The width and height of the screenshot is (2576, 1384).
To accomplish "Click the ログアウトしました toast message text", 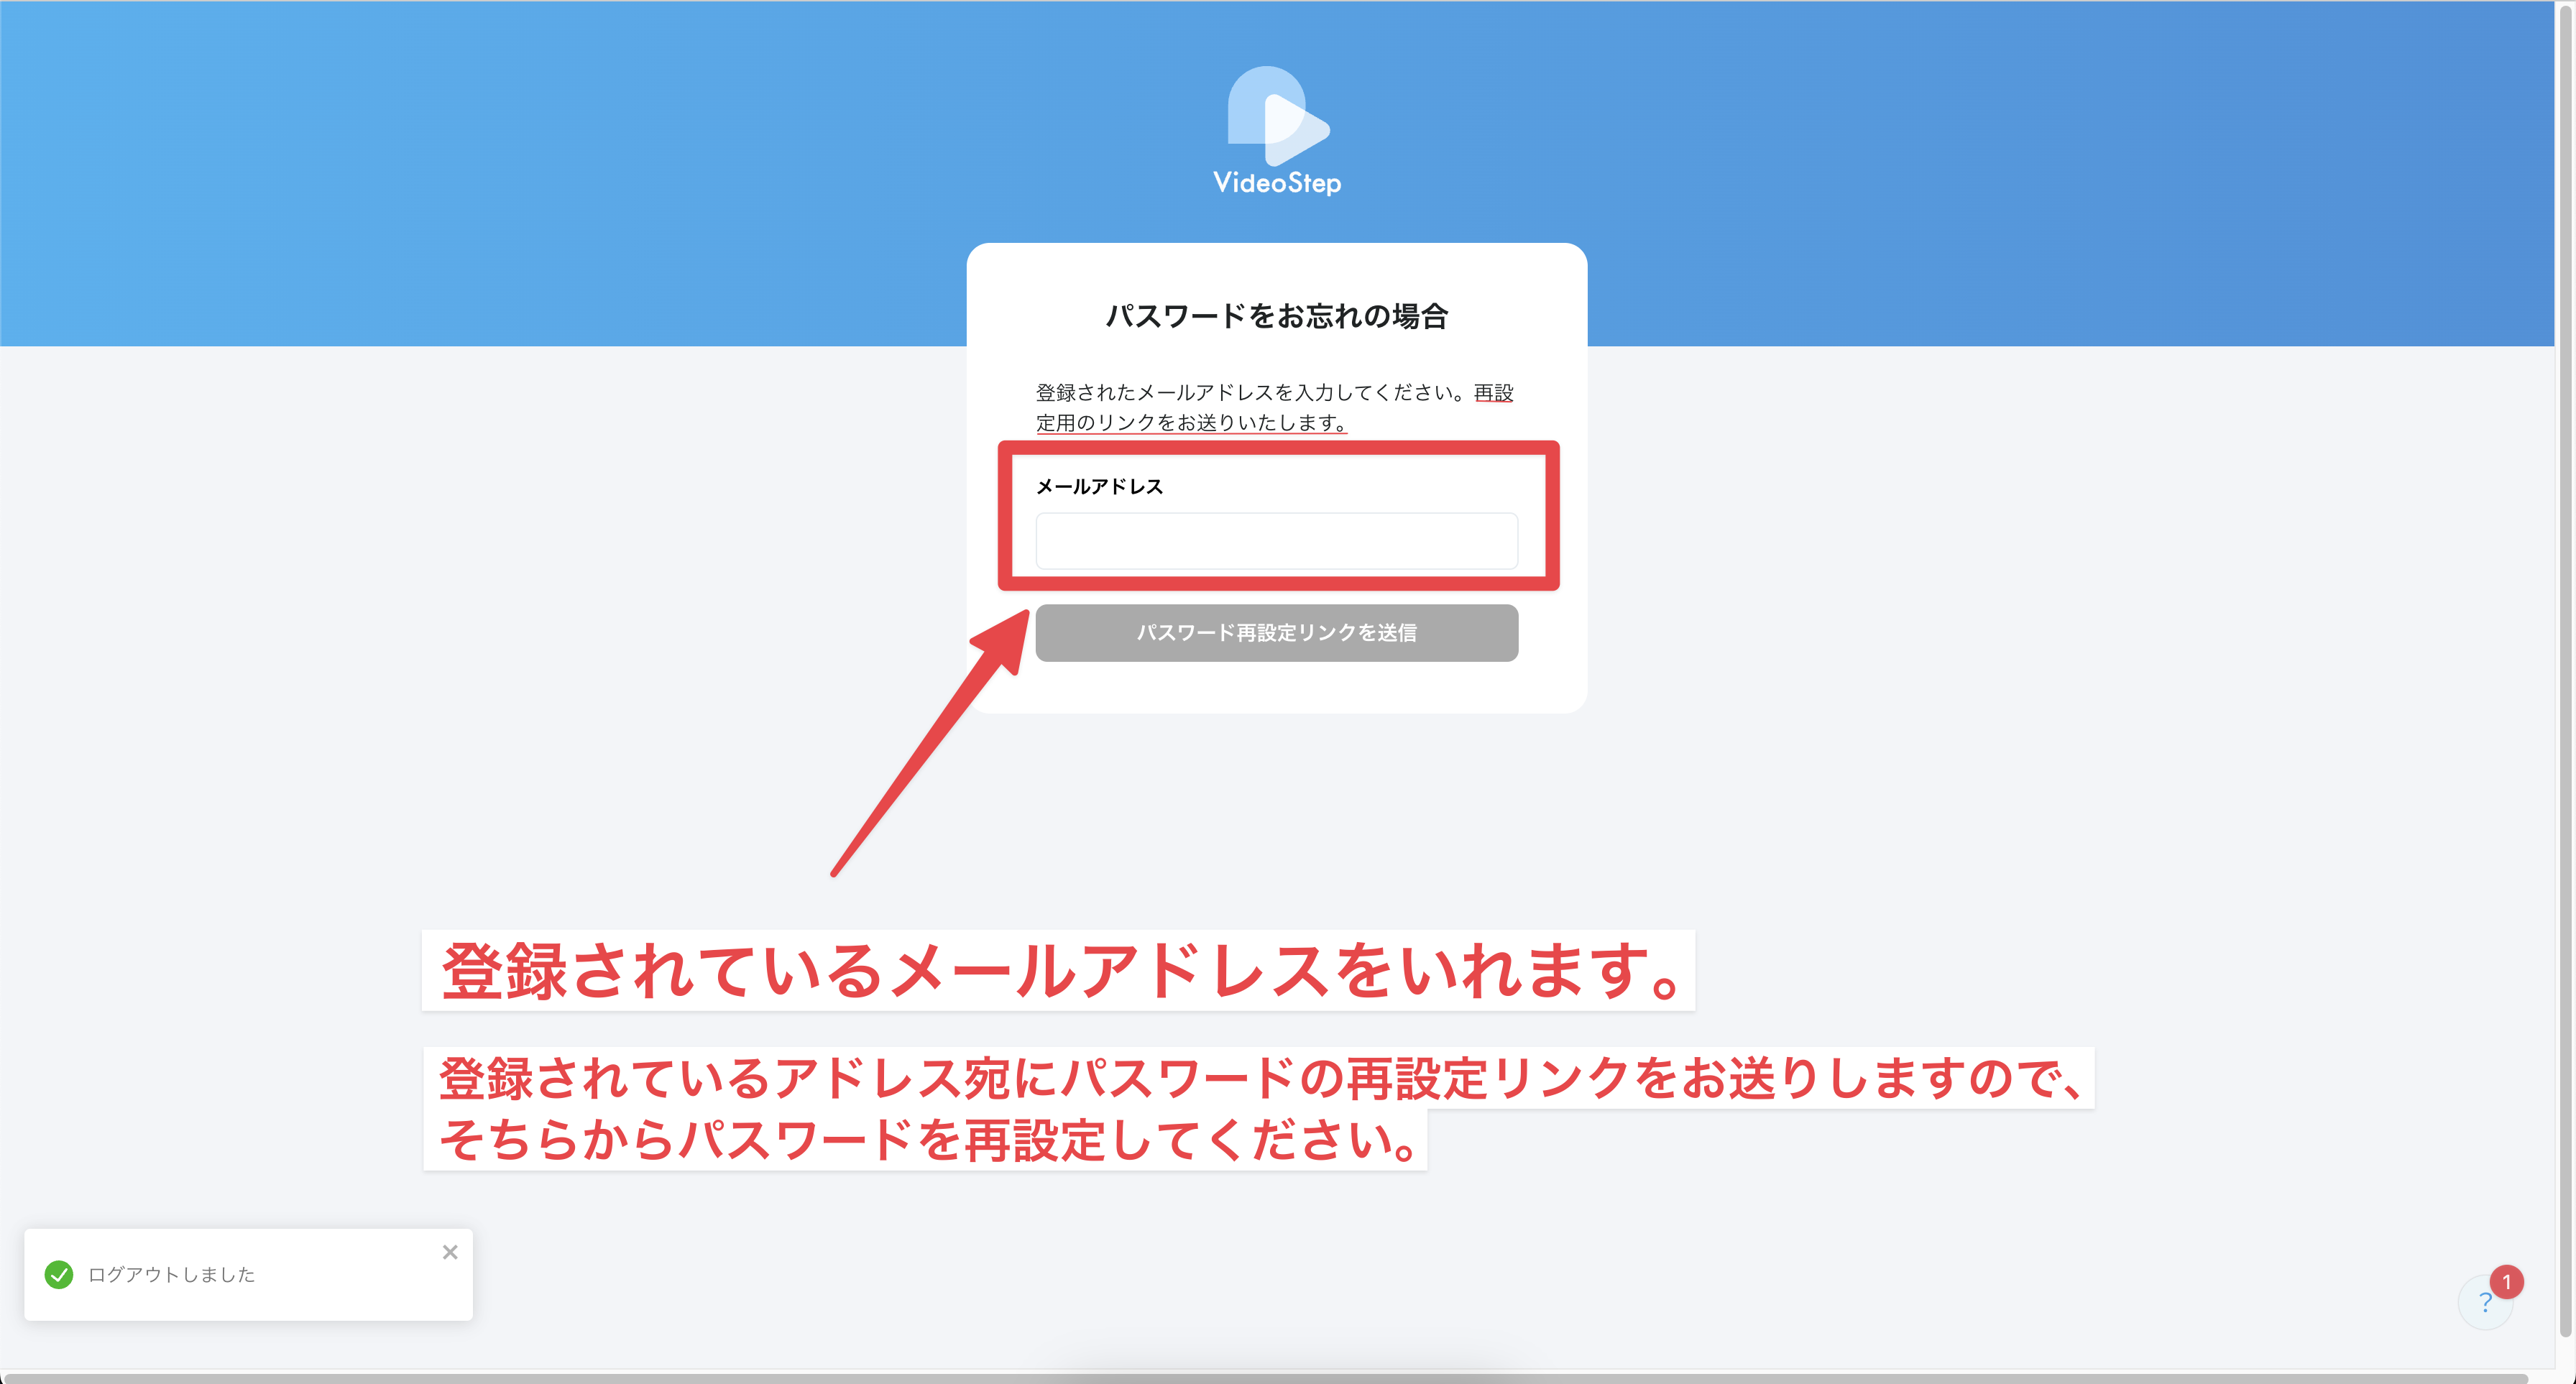I will pyautogui.click(x=171, y=1274).
